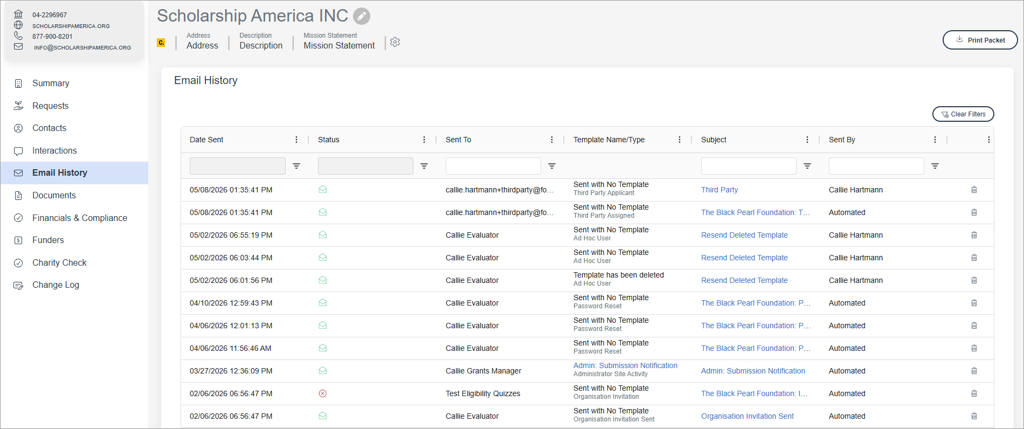This screenshot has height=429, width=1024.
Task: Click the email envelope icon in contact card
Action: pyautogui.click(x=18, y=47)
